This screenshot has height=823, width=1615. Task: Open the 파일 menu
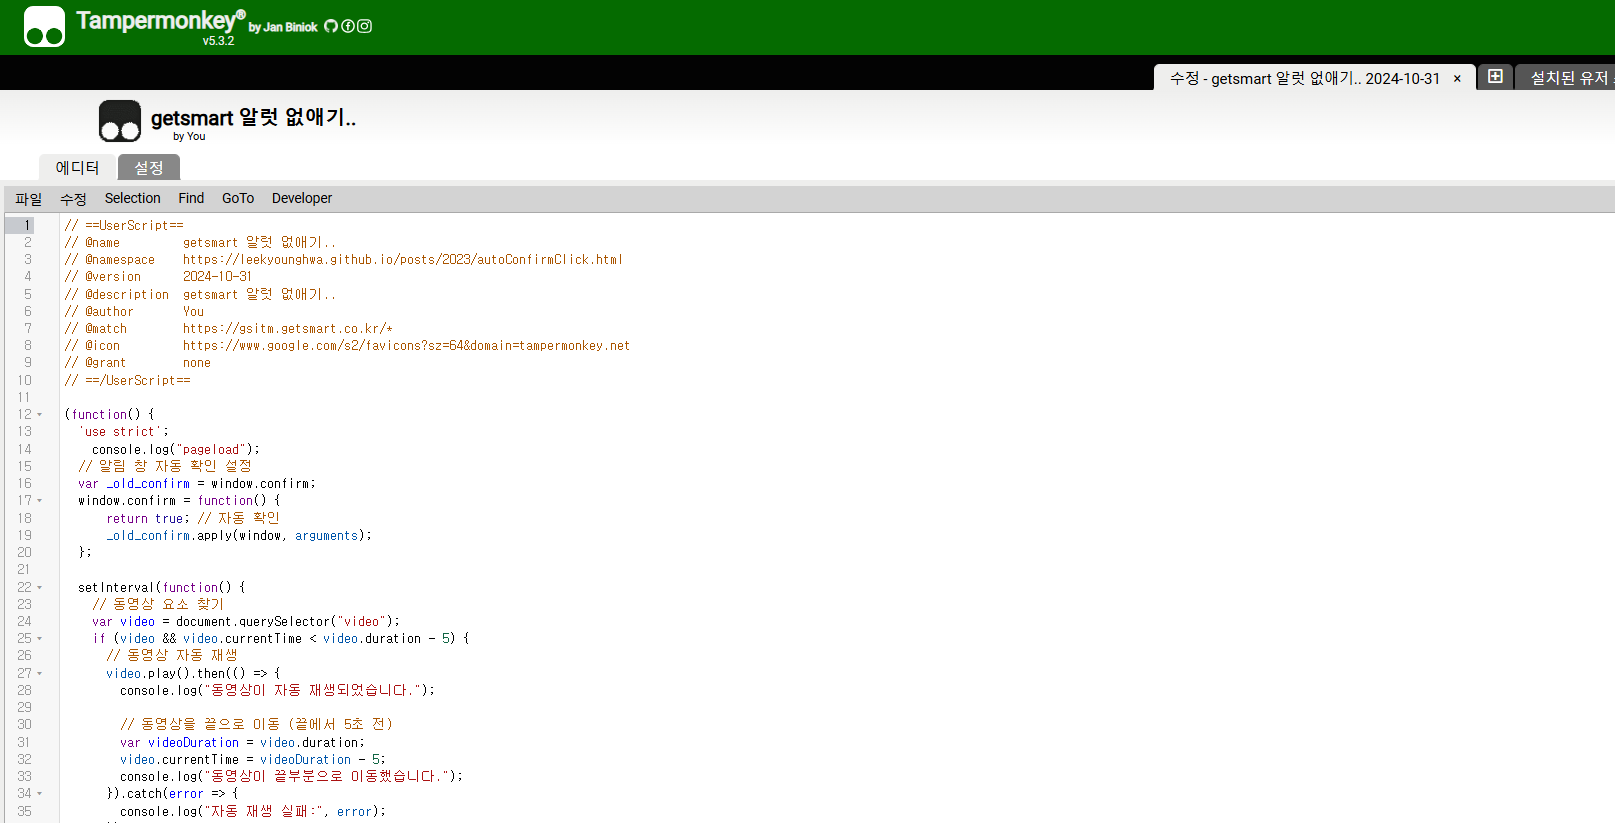[x=29, y=199]
